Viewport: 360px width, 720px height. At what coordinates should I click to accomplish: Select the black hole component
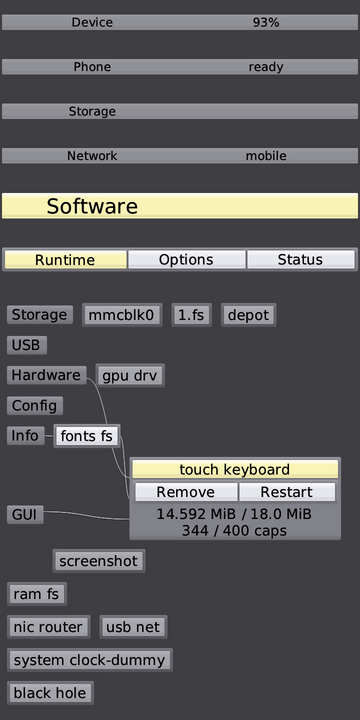[51, 693]
